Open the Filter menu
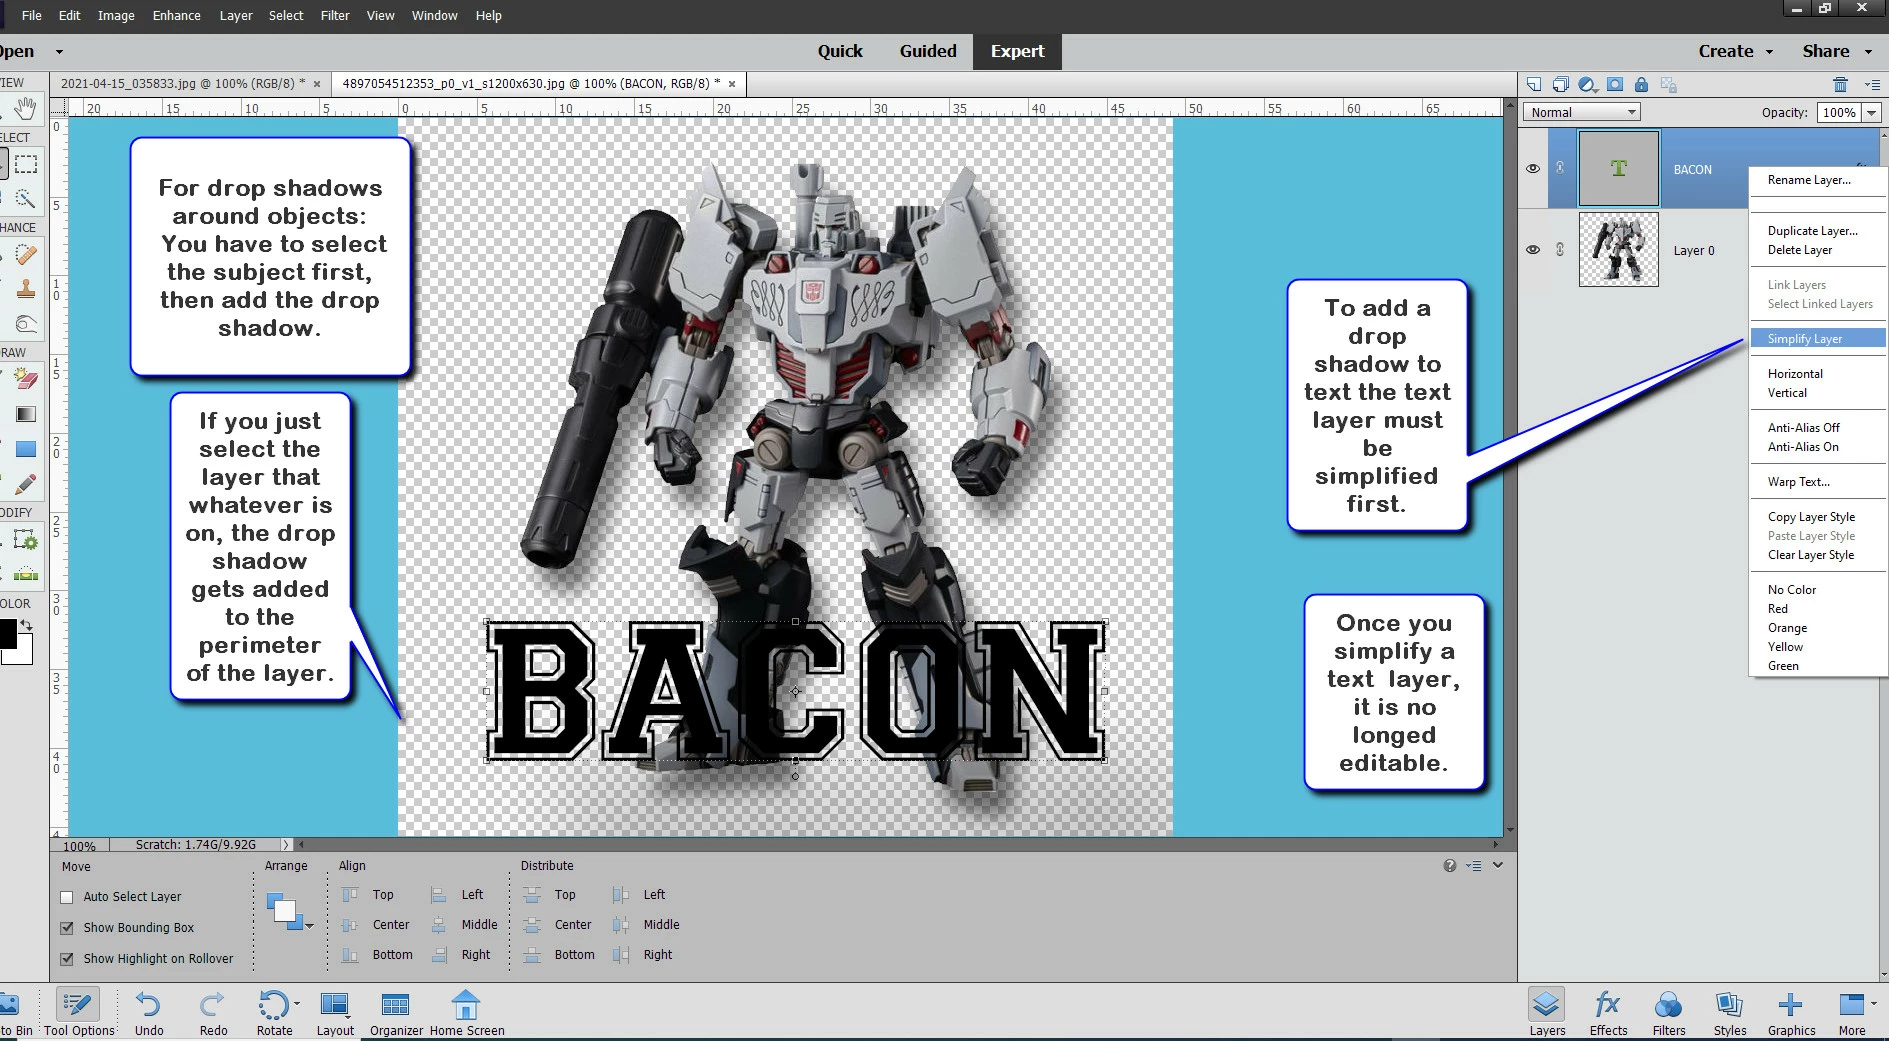 pyautogui.click(x=335, y=15)
